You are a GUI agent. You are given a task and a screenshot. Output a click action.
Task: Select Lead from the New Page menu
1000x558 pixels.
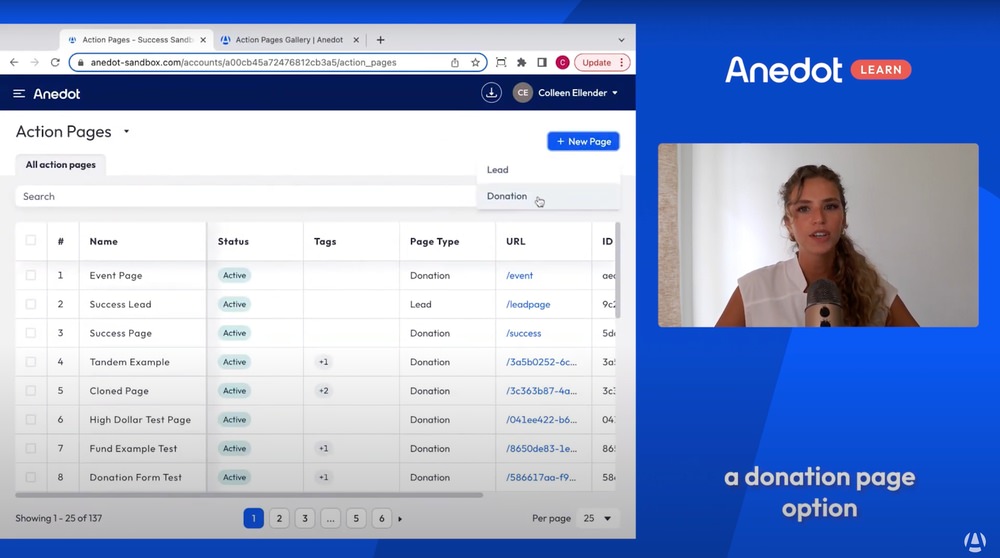[x=548, y=170]
